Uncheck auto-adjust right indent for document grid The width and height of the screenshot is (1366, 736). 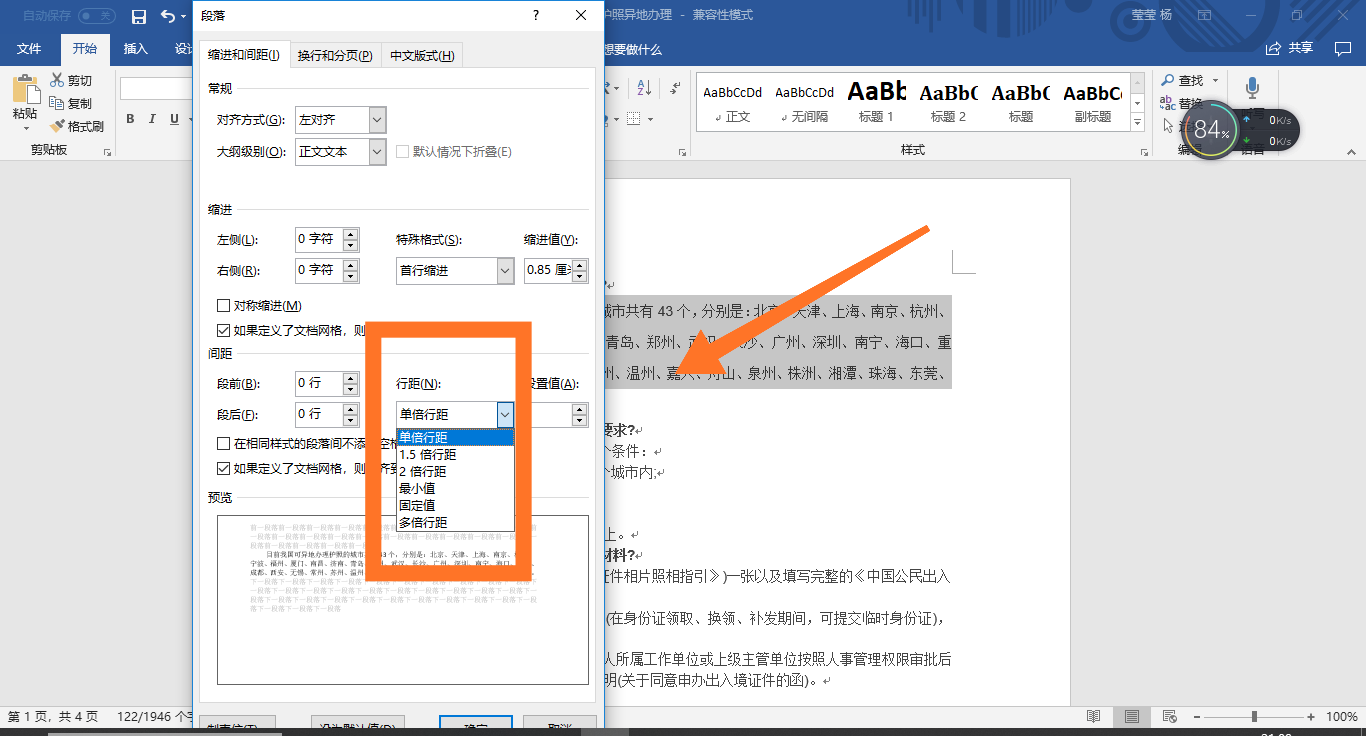point(223,330)
